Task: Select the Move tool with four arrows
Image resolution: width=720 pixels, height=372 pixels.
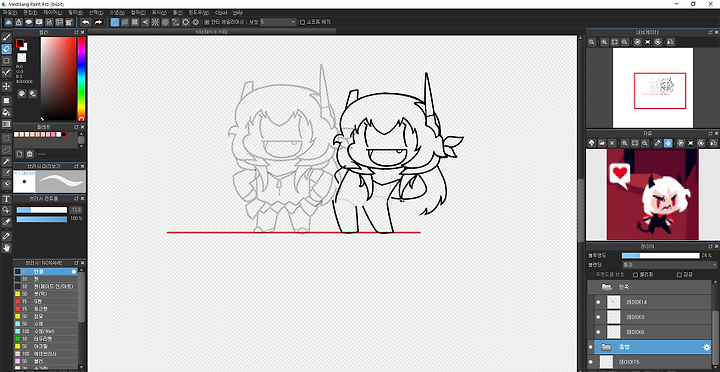Action: click(x=6, y=86)
